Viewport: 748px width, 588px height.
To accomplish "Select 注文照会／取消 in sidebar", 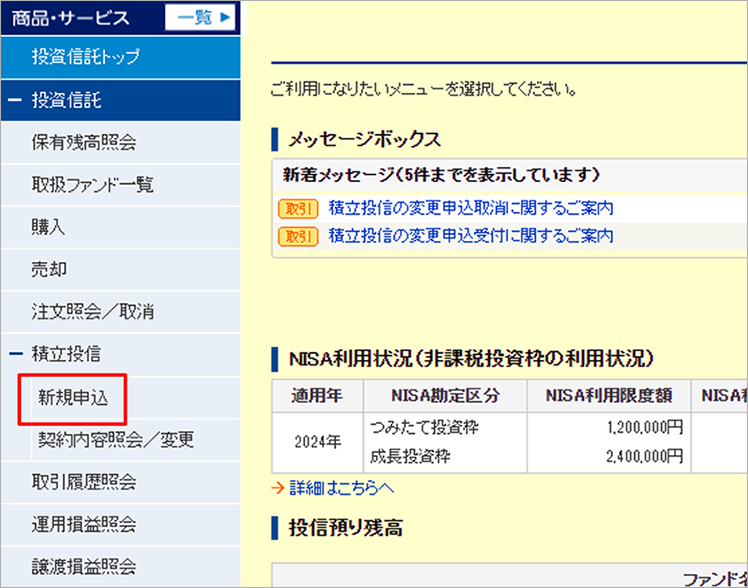I will [93, 311].
